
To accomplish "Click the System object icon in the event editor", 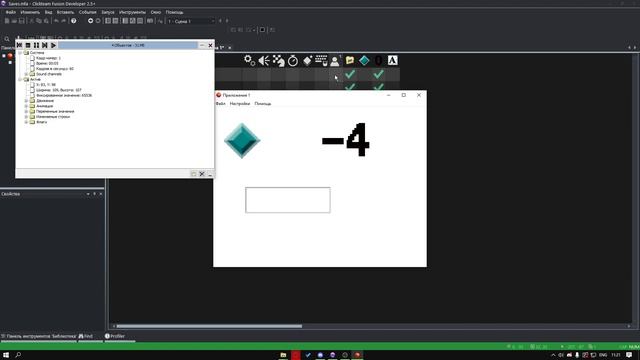I will point(249,60).
